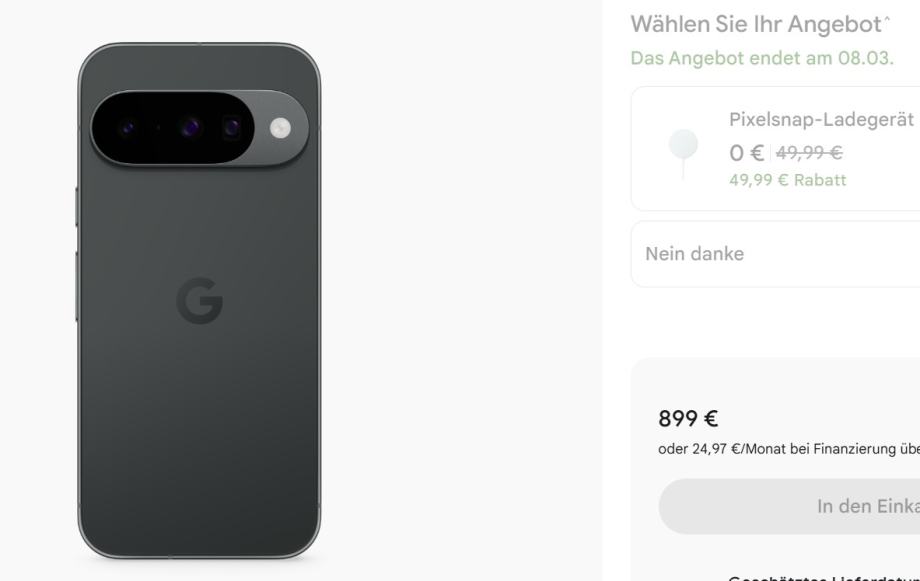Click the '49,99 € Rabatt' discount label
920x581 pixels.
[787, 180]
